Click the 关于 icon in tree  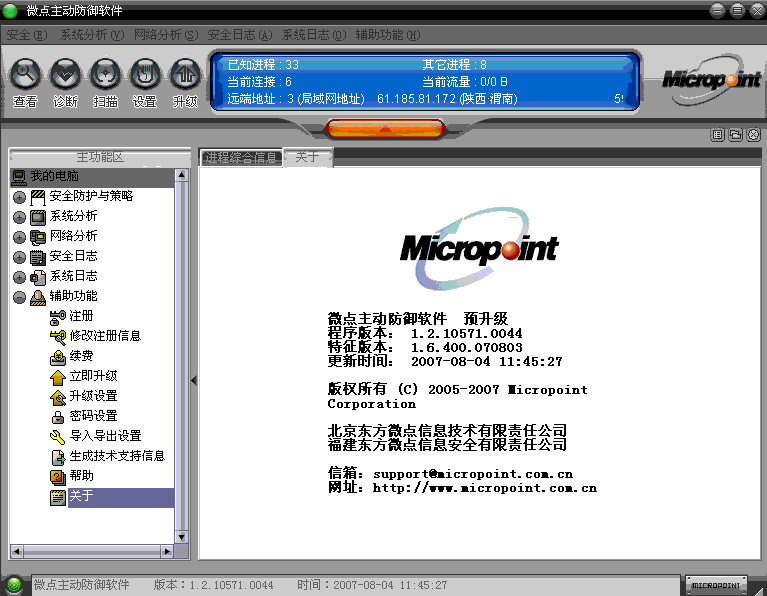pos(58,498)
